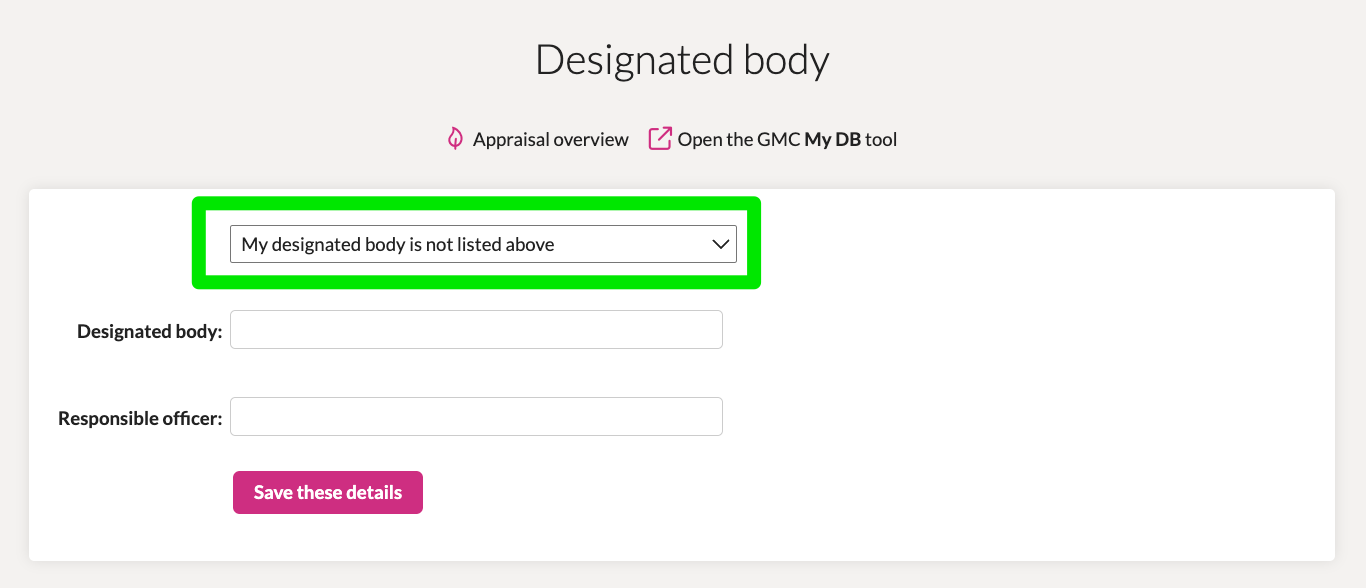Click the external-link icon before GMC tool
The width and height of the screenshot is (1366, 588).
(660, 139)
